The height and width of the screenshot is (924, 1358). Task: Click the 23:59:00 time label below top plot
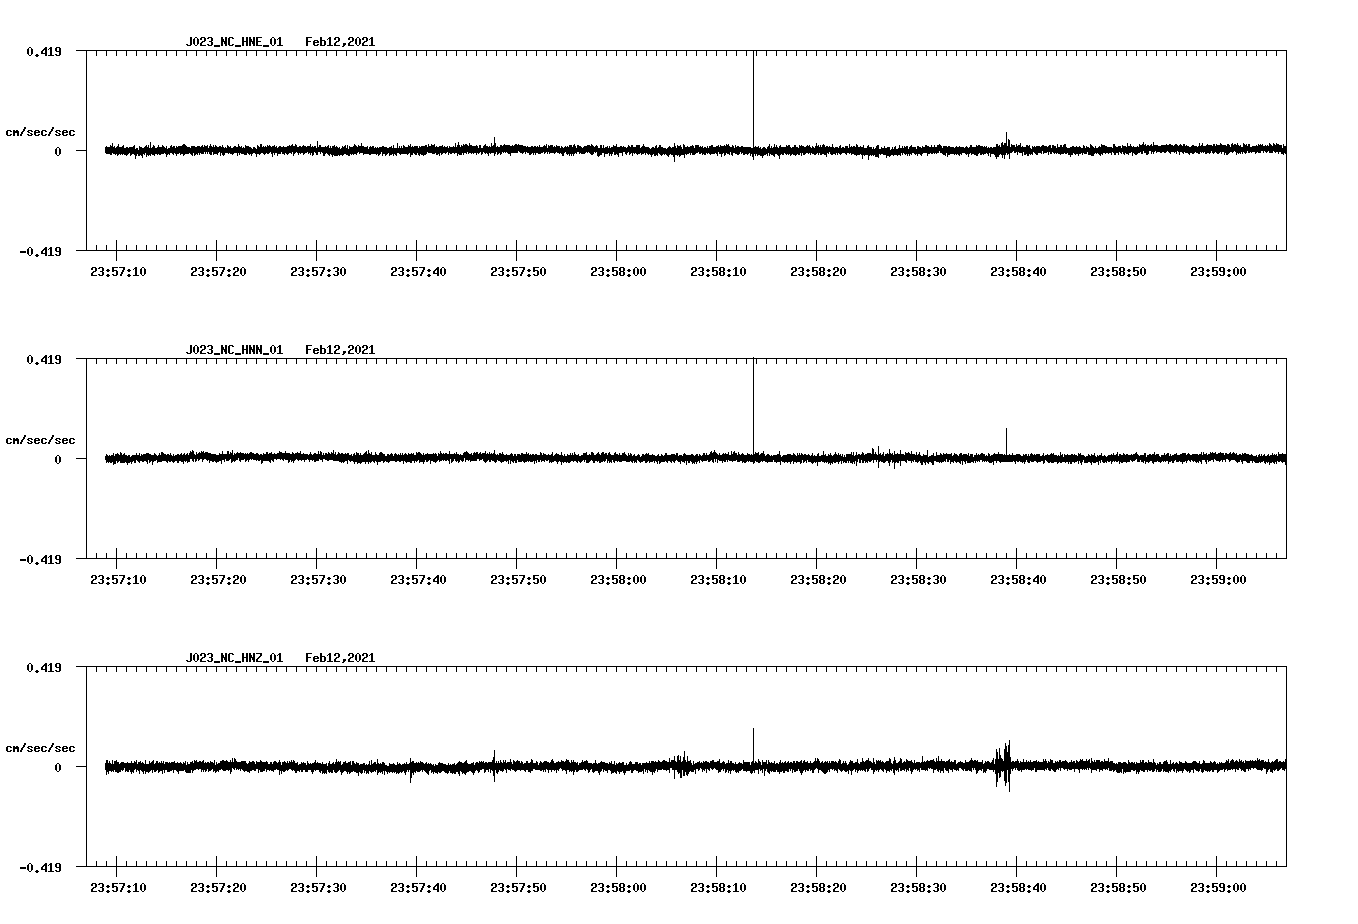1218,270
